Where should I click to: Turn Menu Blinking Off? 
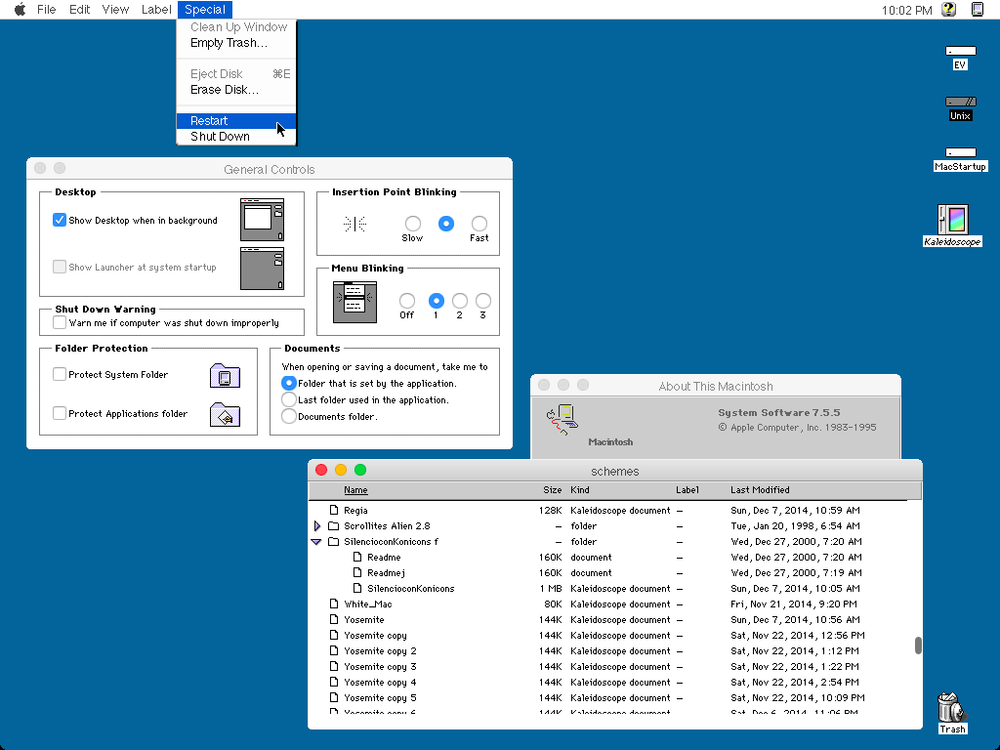tap(407, 300)
